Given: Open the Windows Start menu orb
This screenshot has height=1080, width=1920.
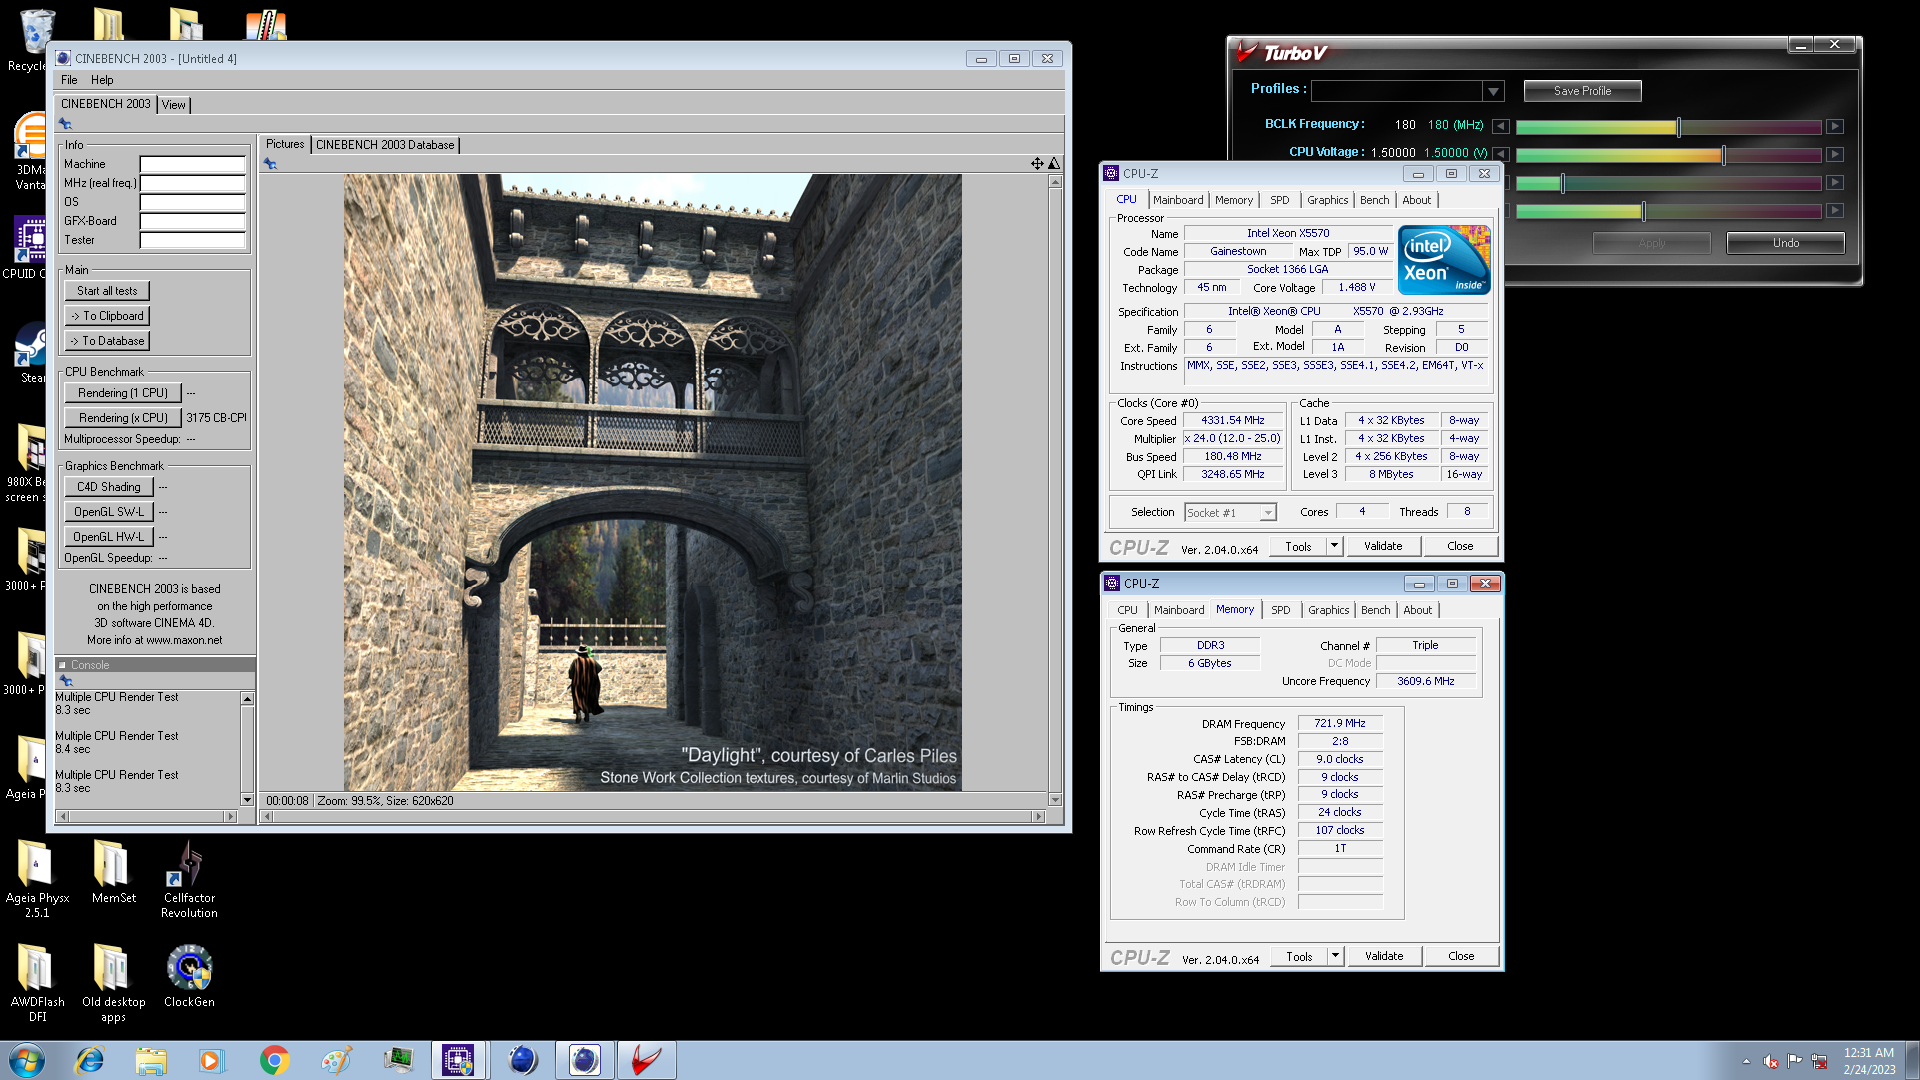Looking at the screenshot, I should (27, 1060).
